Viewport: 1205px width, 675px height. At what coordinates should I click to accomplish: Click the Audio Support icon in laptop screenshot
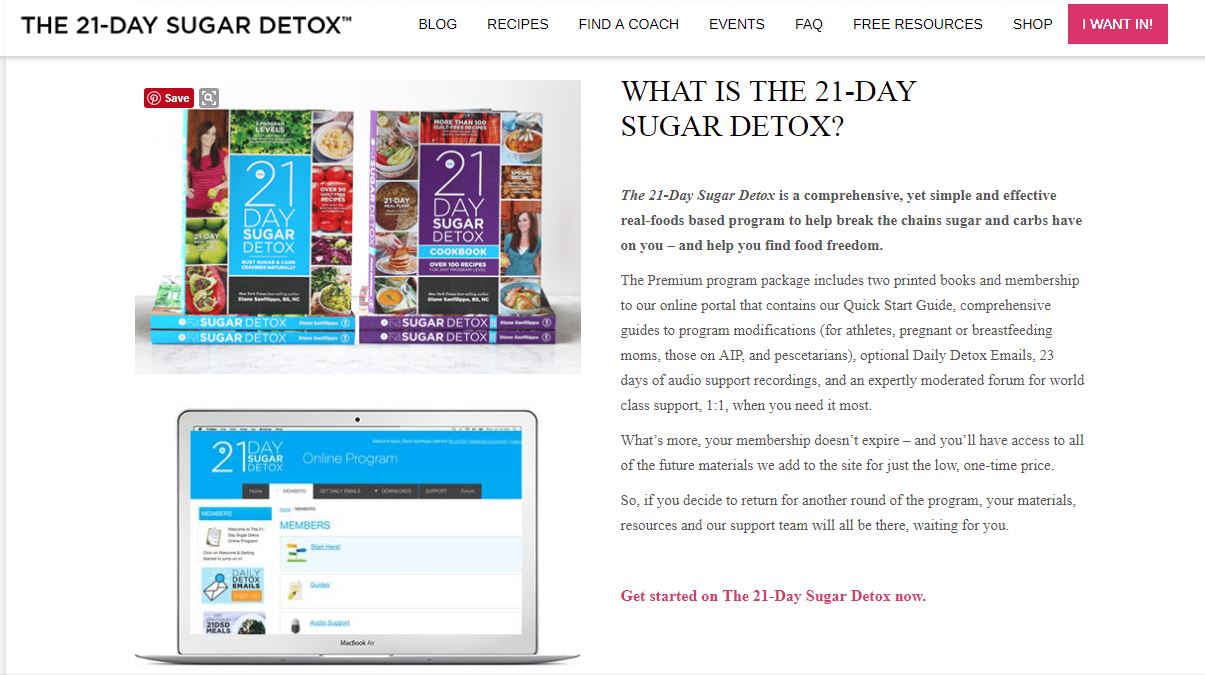(295, 625)
